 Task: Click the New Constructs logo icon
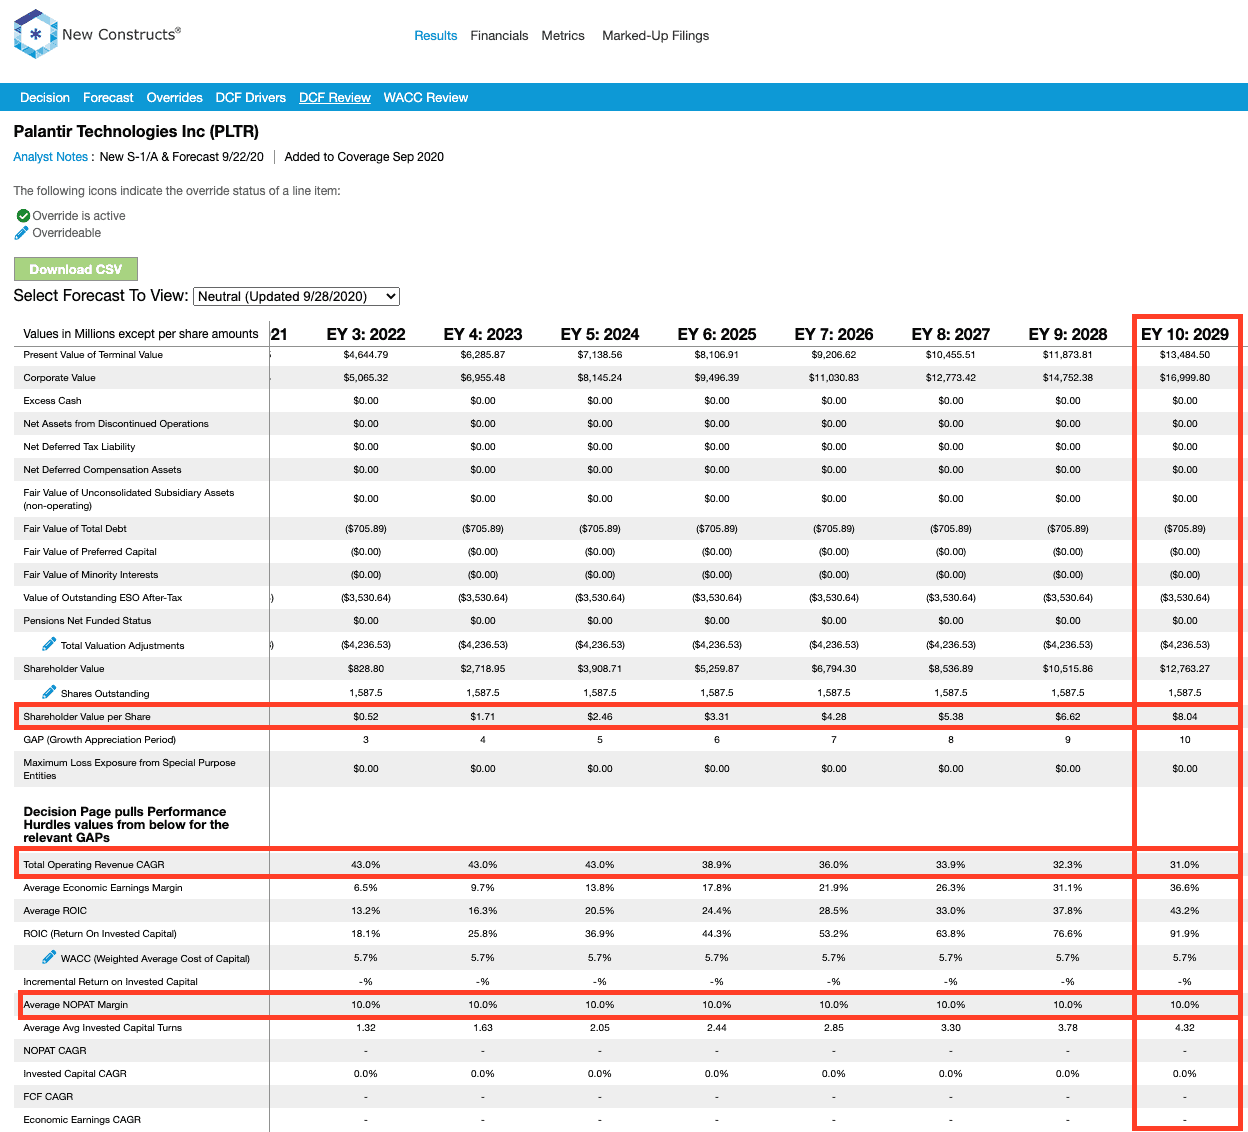pyautogui.click(x=35, y=34)
